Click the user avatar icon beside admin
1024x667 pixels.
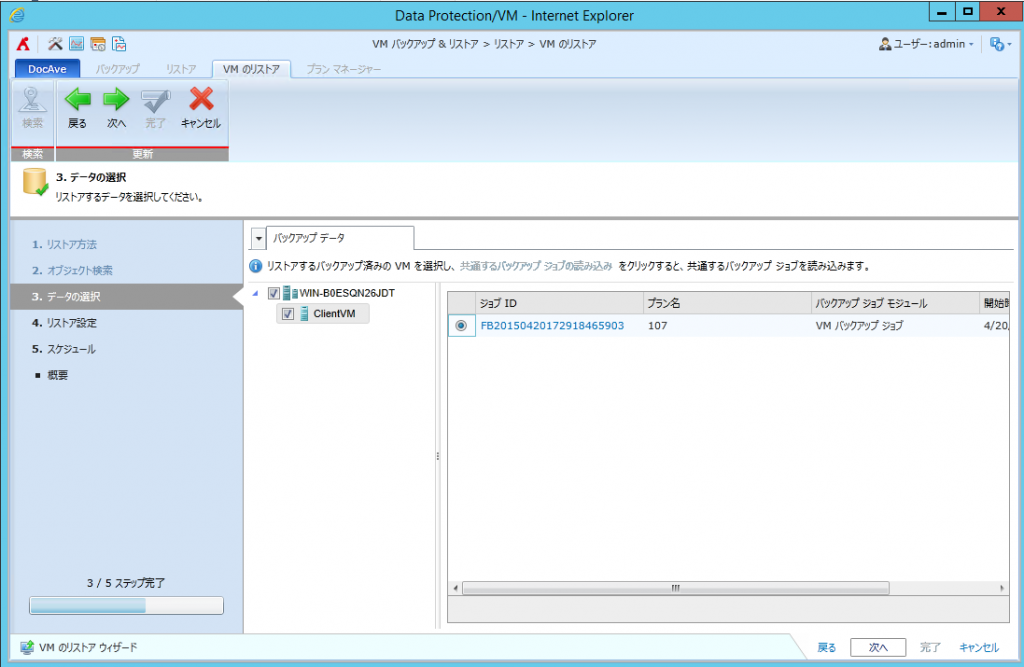click(x=885, y=44)
